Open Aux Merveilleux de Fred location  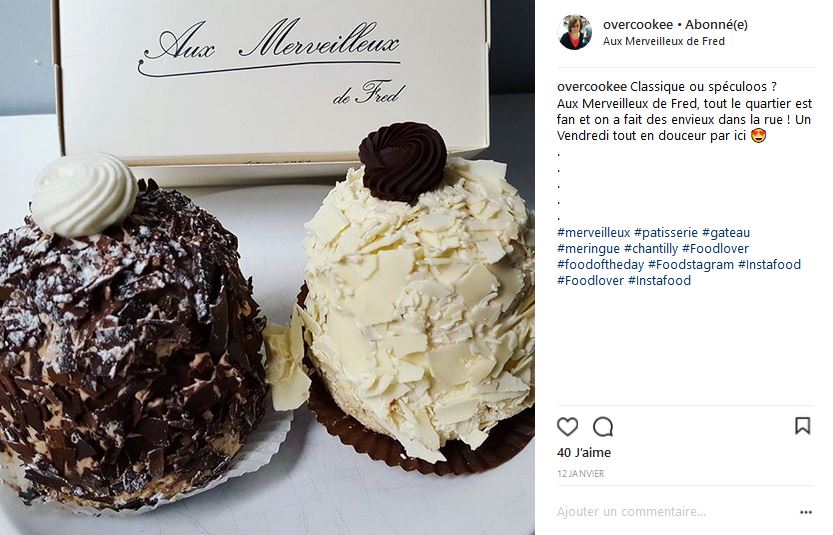[664, 41]
